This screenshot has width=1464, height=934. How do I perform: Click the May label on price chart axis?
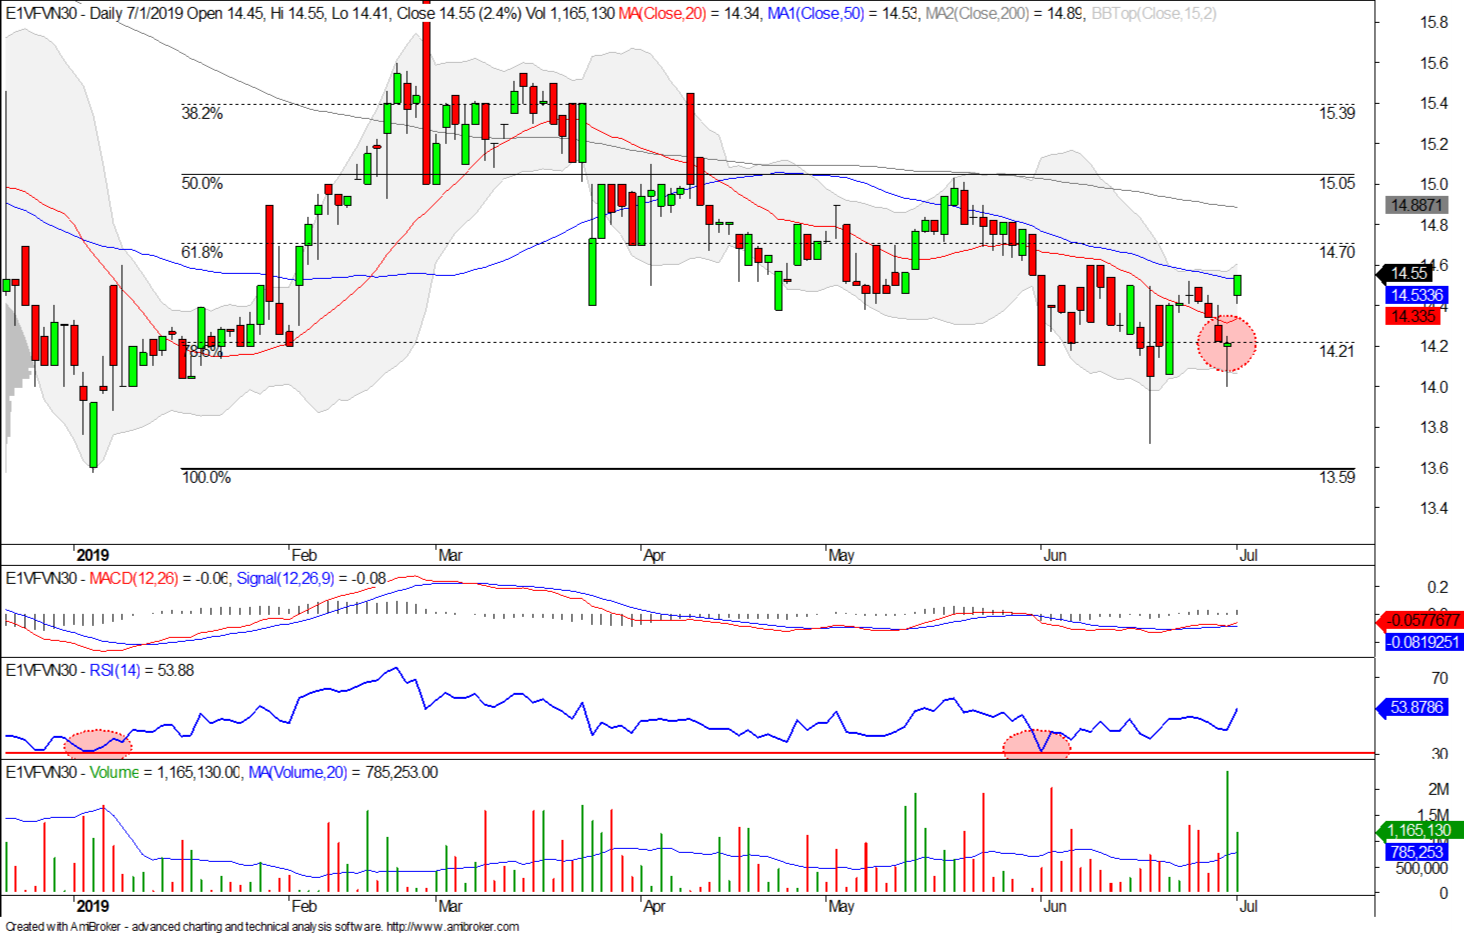pos(841,556)
